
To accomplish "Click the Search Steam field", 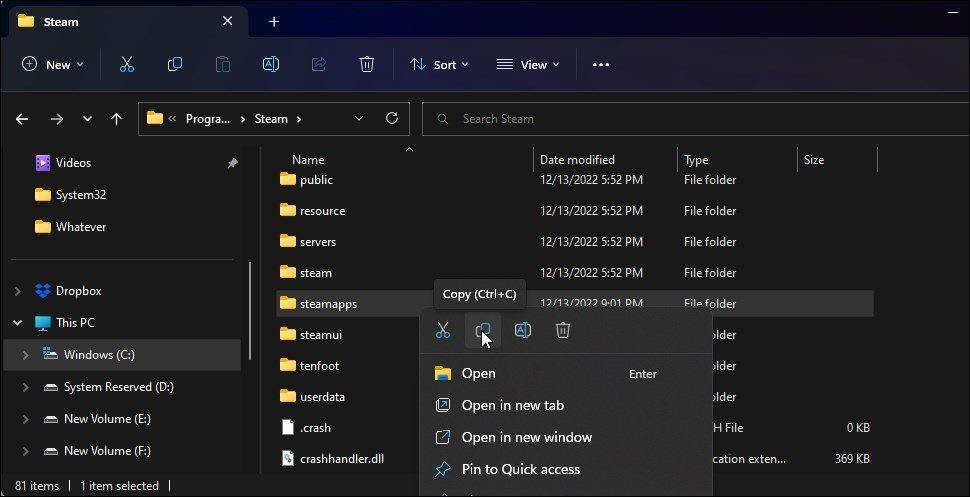I will (695, 119).
